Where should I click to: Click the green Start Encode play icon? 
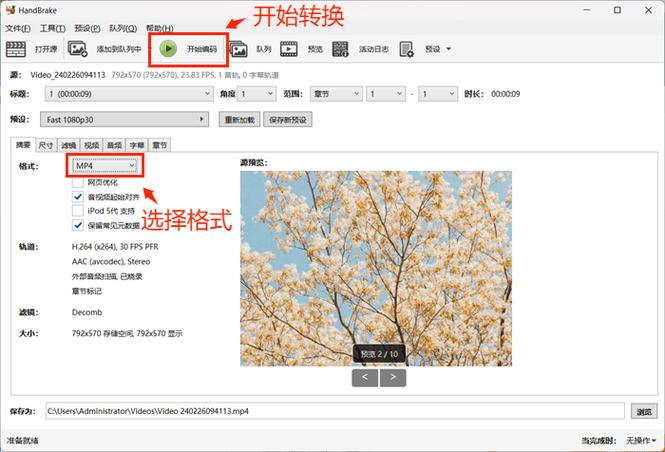point(168,49)
